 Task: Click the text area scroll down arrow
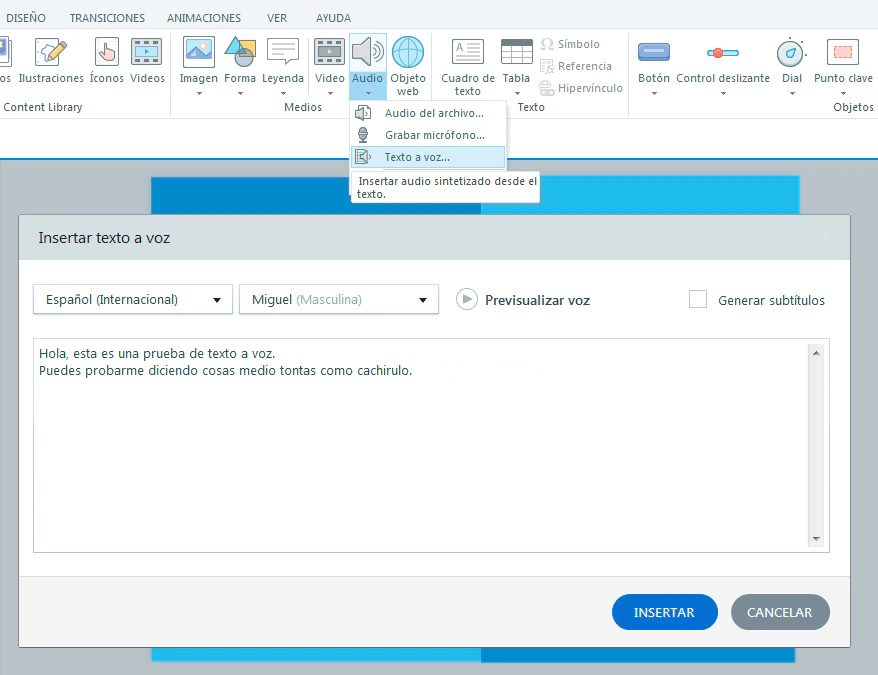tap(816, 539)
